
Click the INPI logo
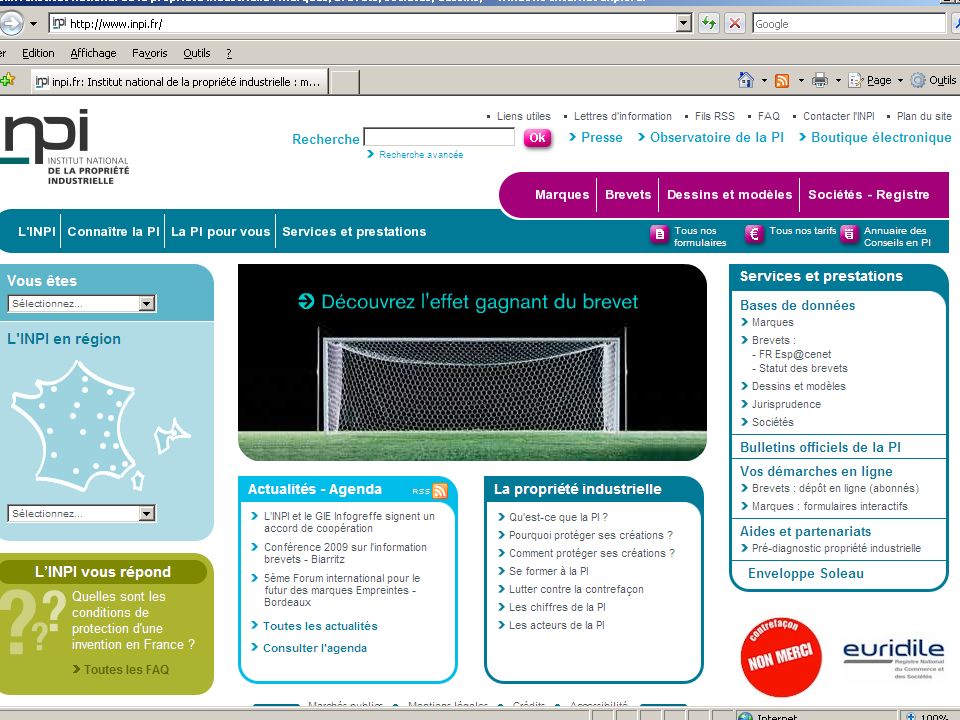tap(64, 147)
